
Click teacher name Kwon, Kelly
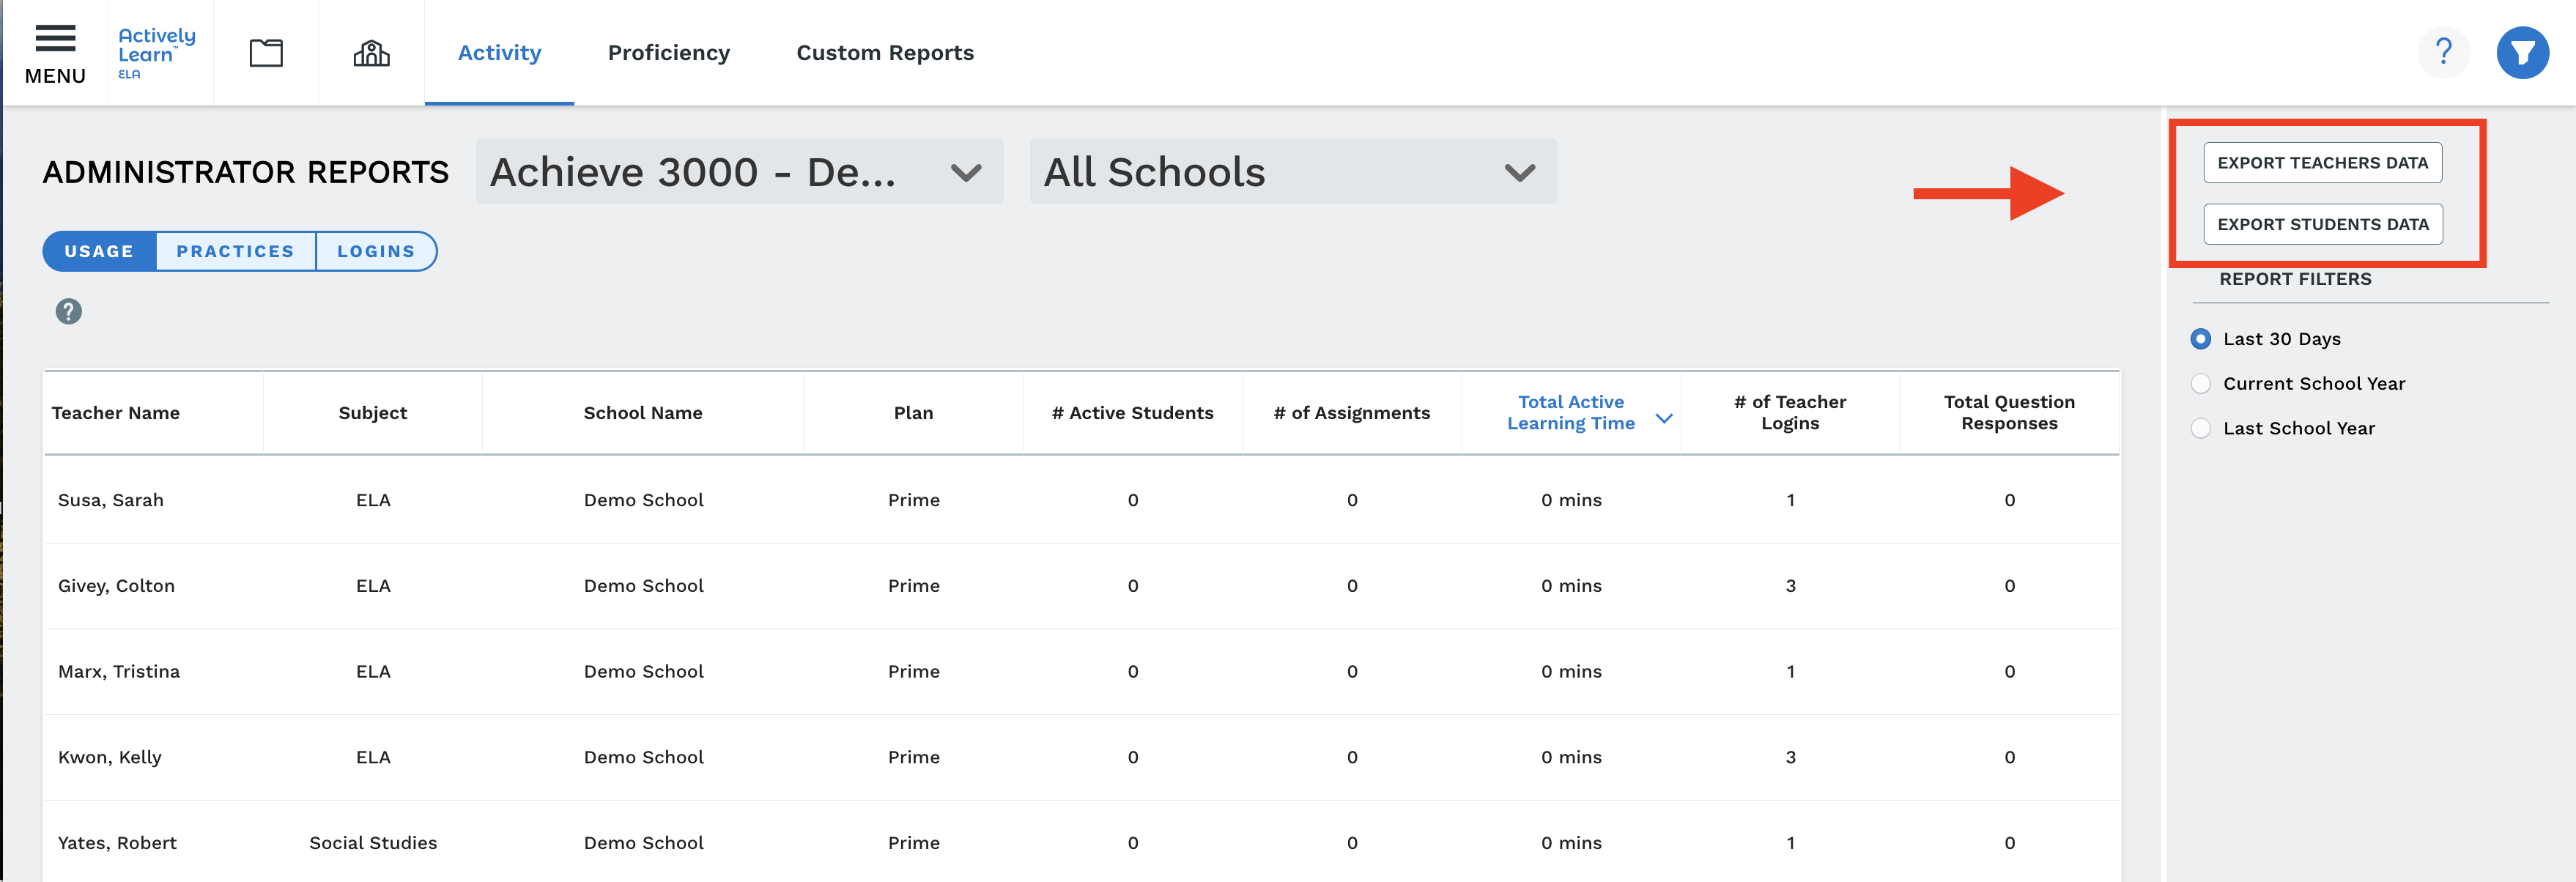point(110,757)
